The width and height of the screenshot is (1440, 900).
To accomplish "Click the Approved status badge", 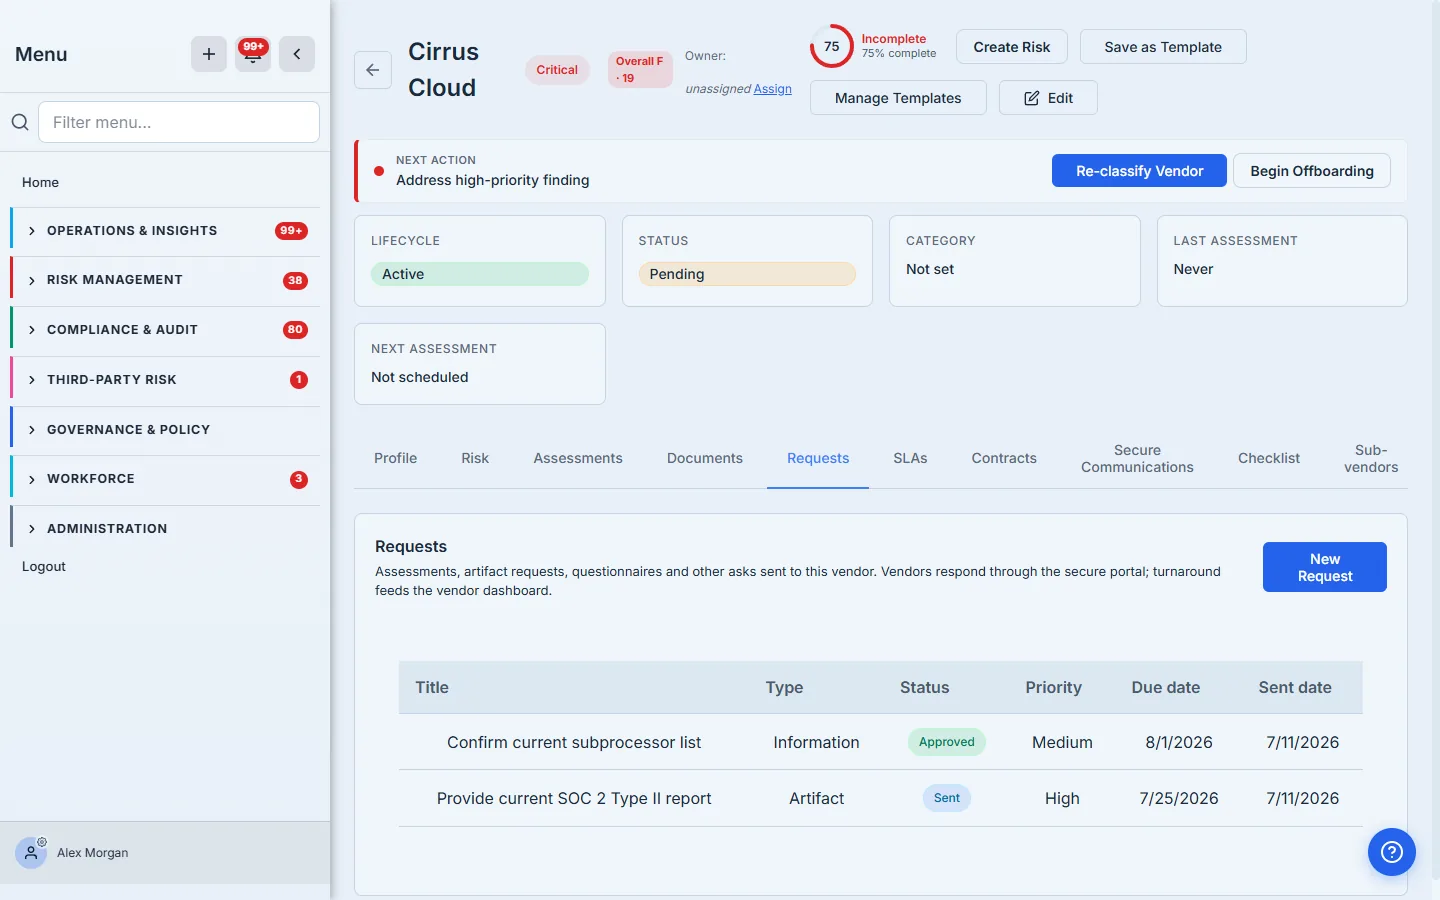I will 947,742.
